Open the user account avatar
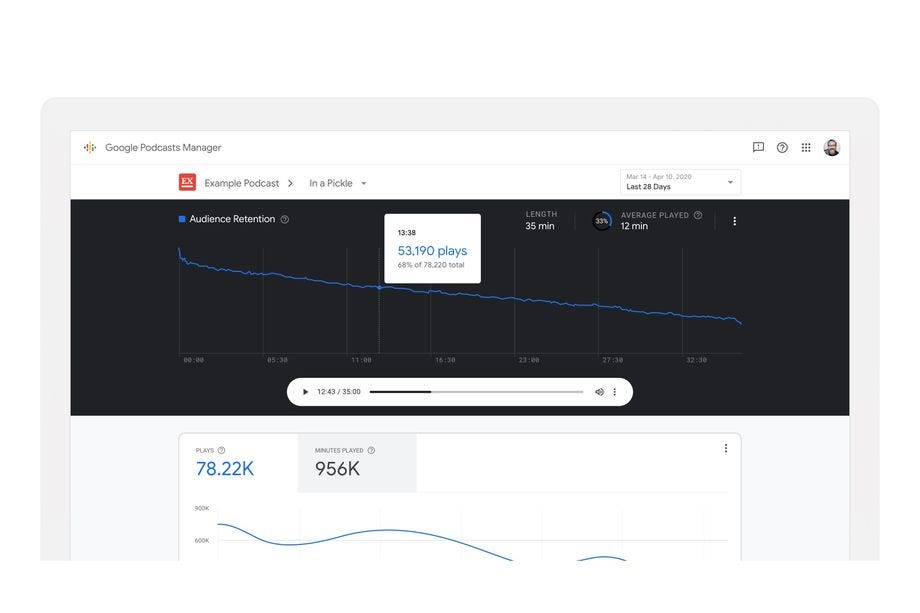 (831, 147)
